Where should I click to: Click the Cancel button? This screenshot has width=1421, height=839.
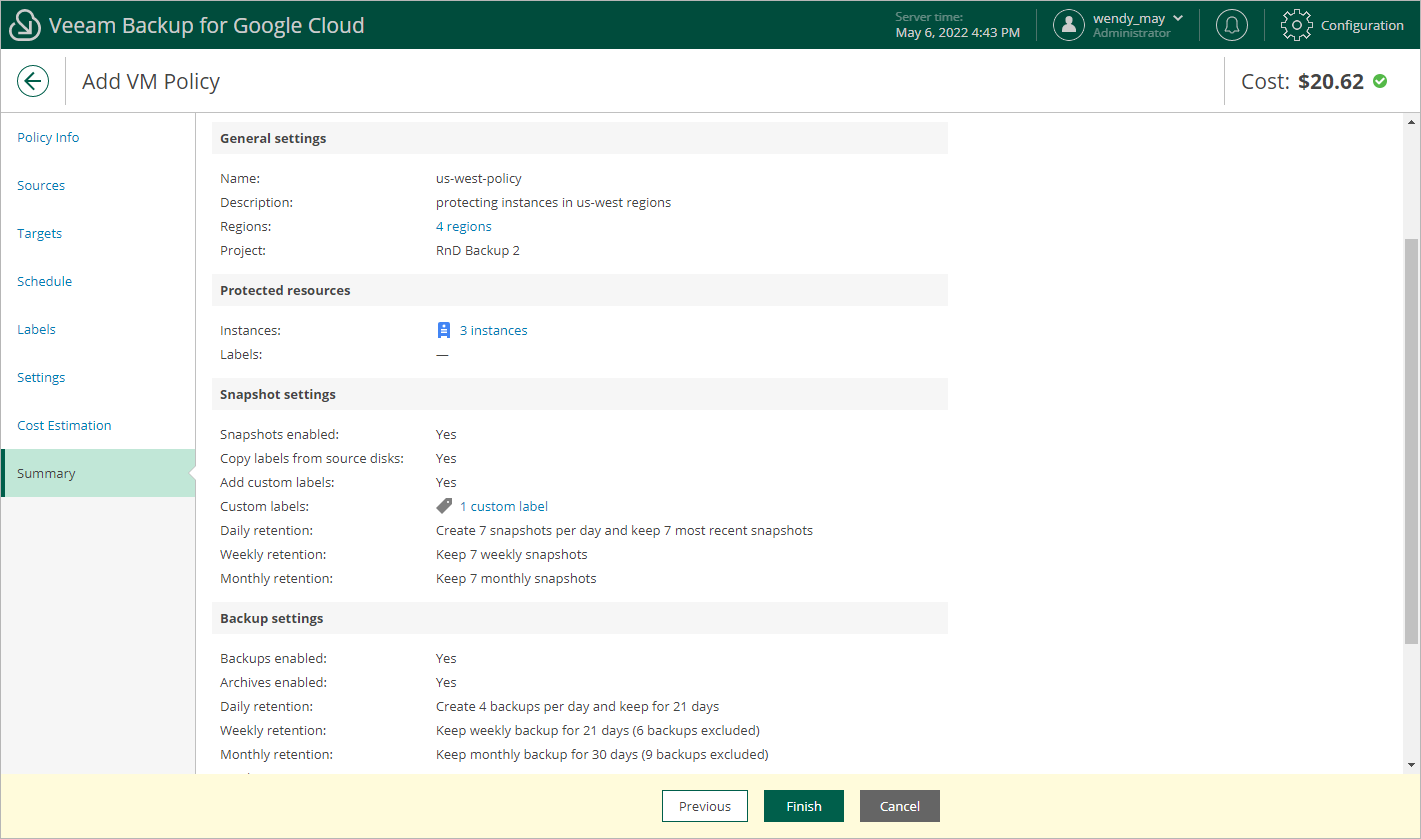coord(900,806)
